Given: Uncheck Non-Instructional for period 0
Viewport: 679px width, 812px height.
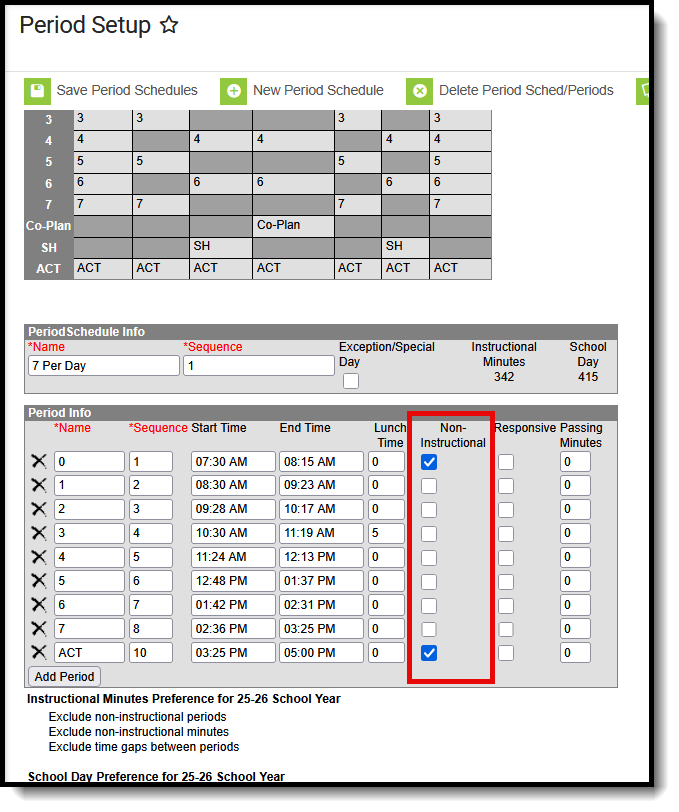Looking at the screenshot, I should point(429,462).
